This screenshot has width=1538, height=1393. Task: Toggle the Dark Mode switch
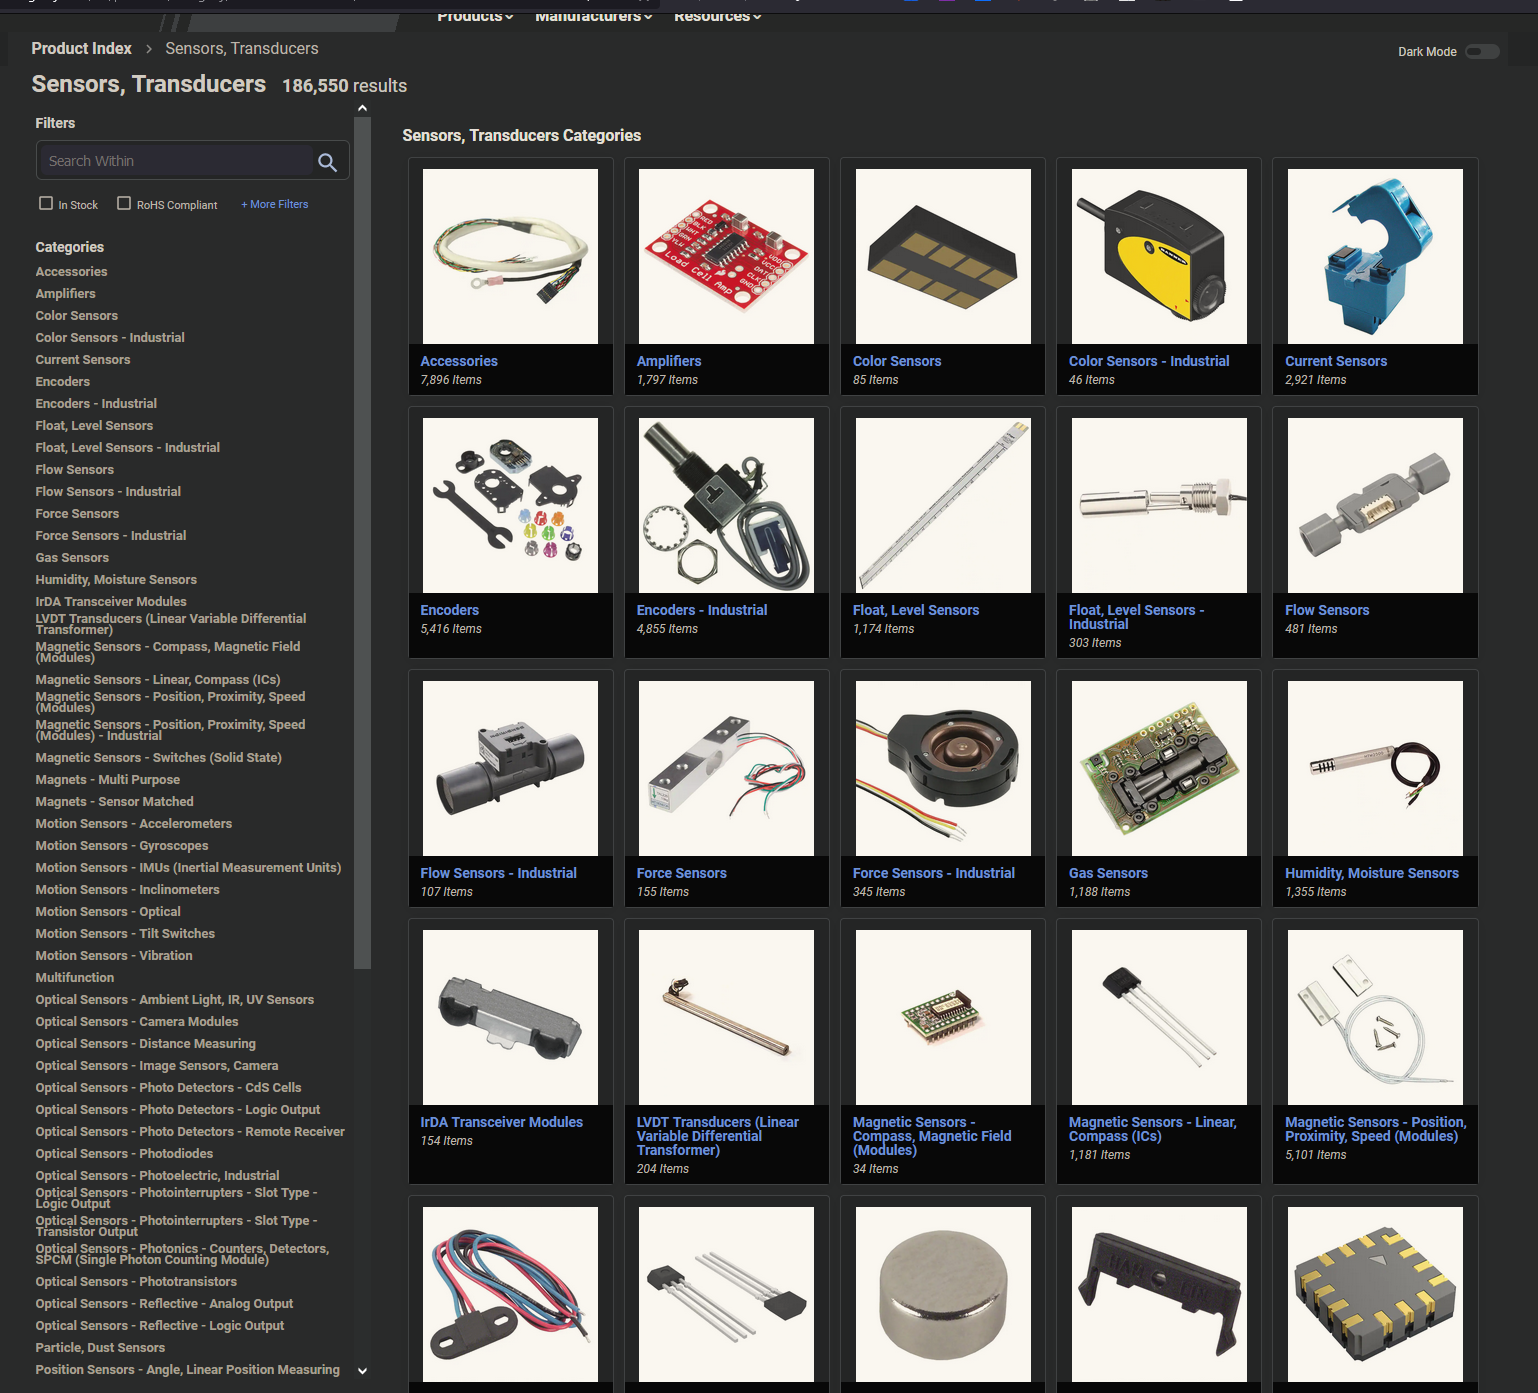pyautogui.click(x=1482, y=52)
